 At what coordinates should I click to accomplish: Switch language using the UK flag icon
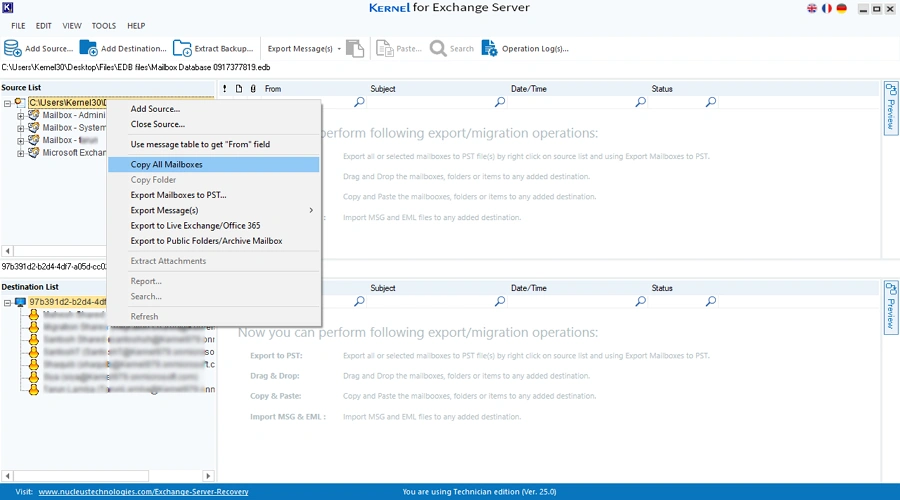click(811, 9)
